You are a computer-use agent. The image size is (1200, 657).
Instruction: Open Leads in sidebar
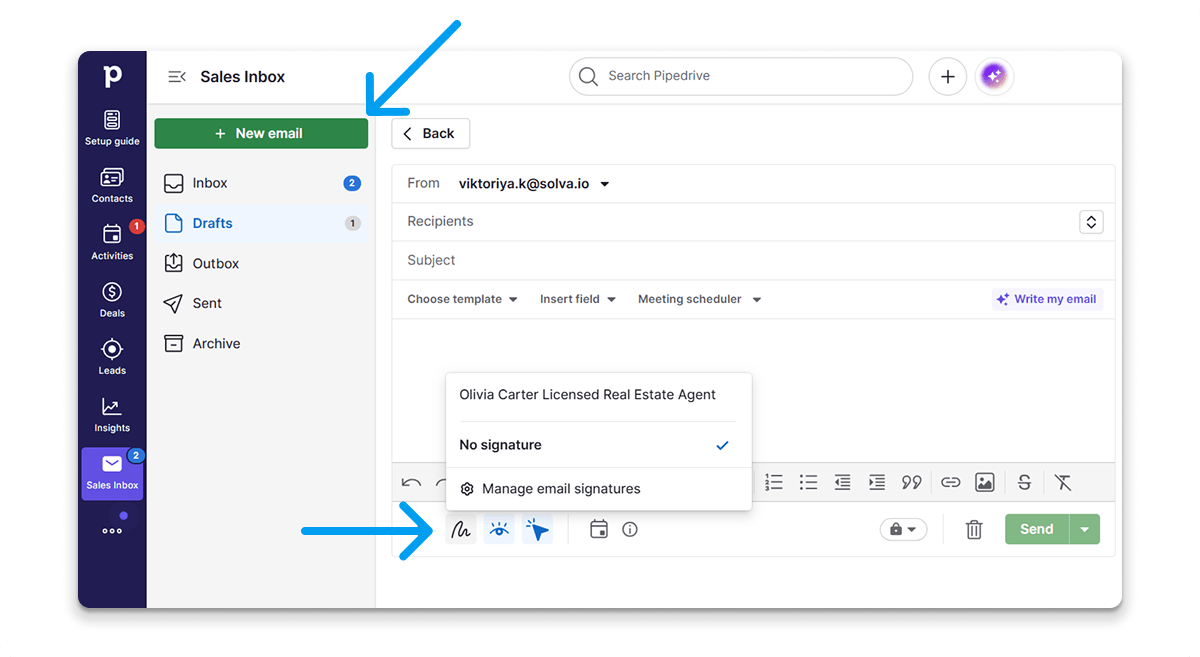[112, 357]
